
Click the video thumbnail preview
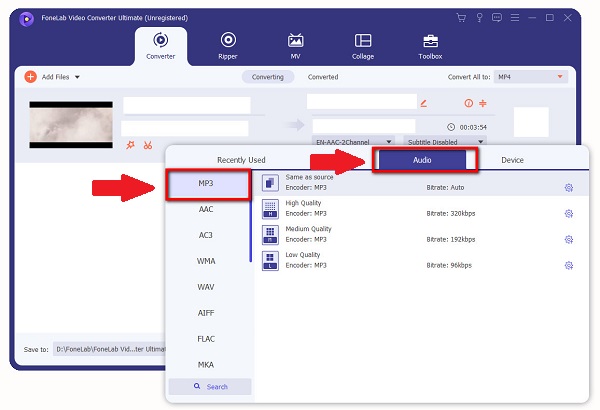point(71,125)
